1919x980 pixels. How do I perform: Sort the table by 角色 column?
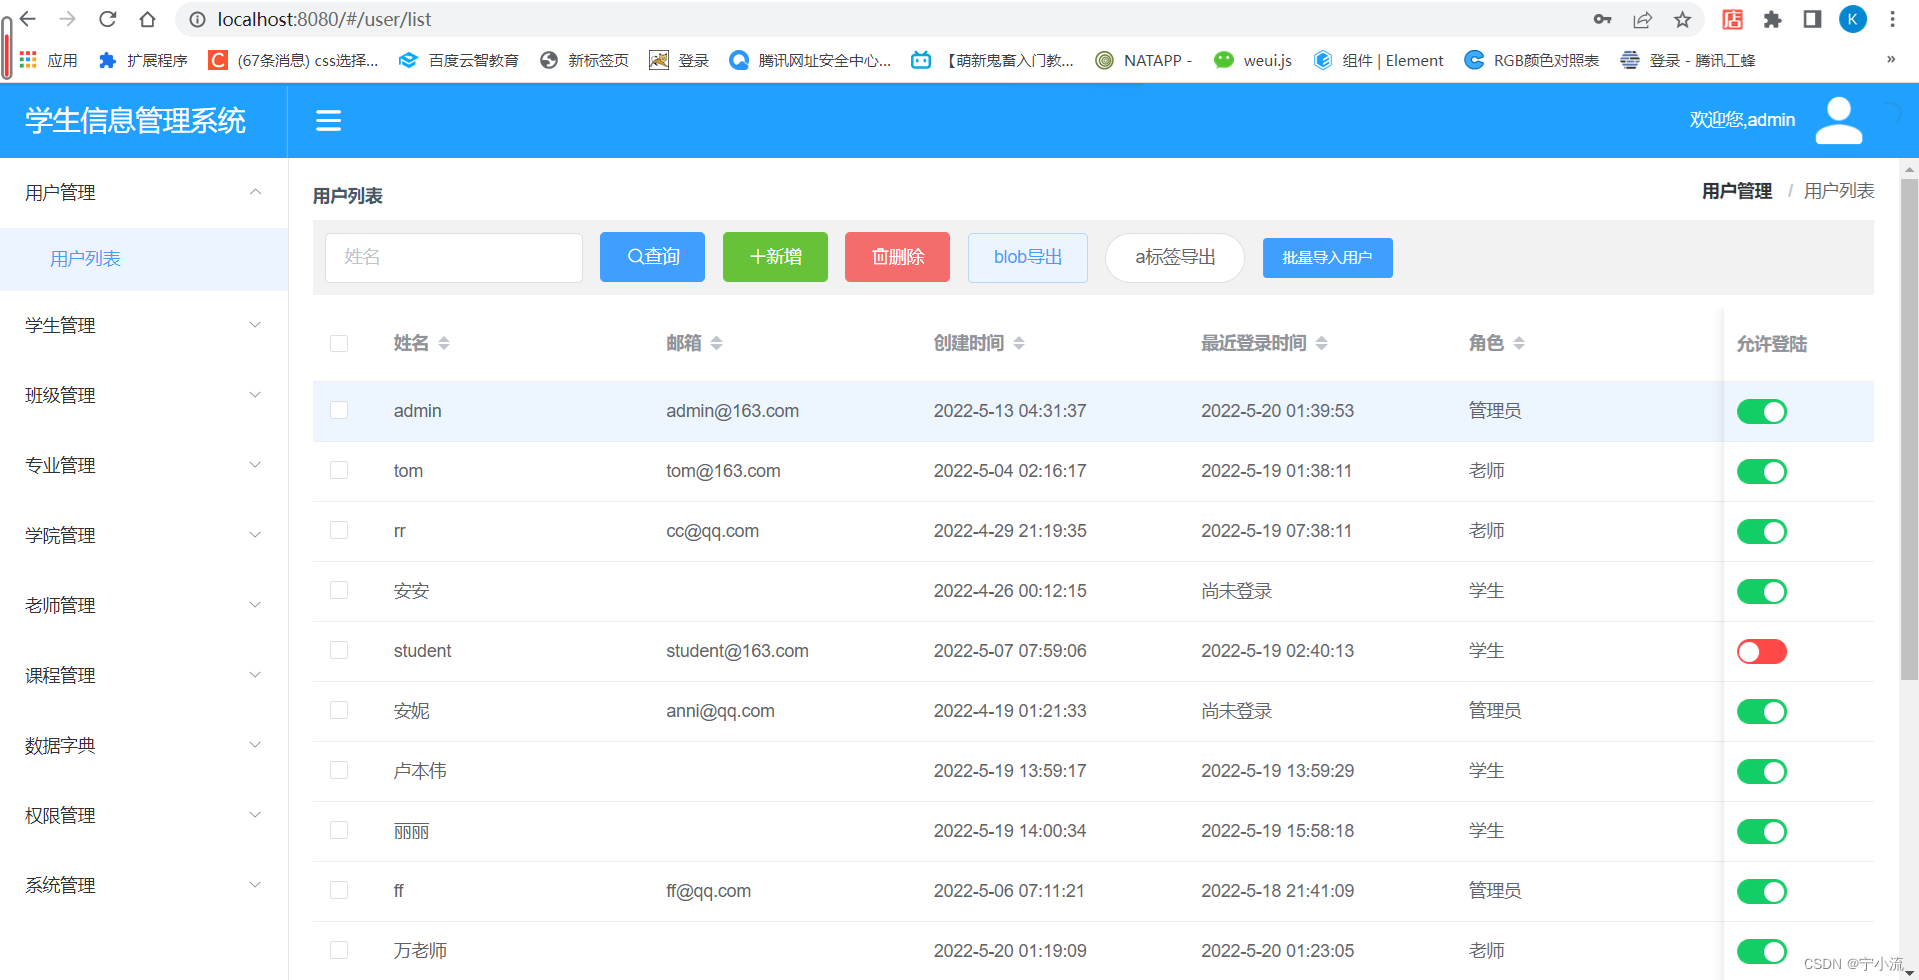pos(1519,343)
